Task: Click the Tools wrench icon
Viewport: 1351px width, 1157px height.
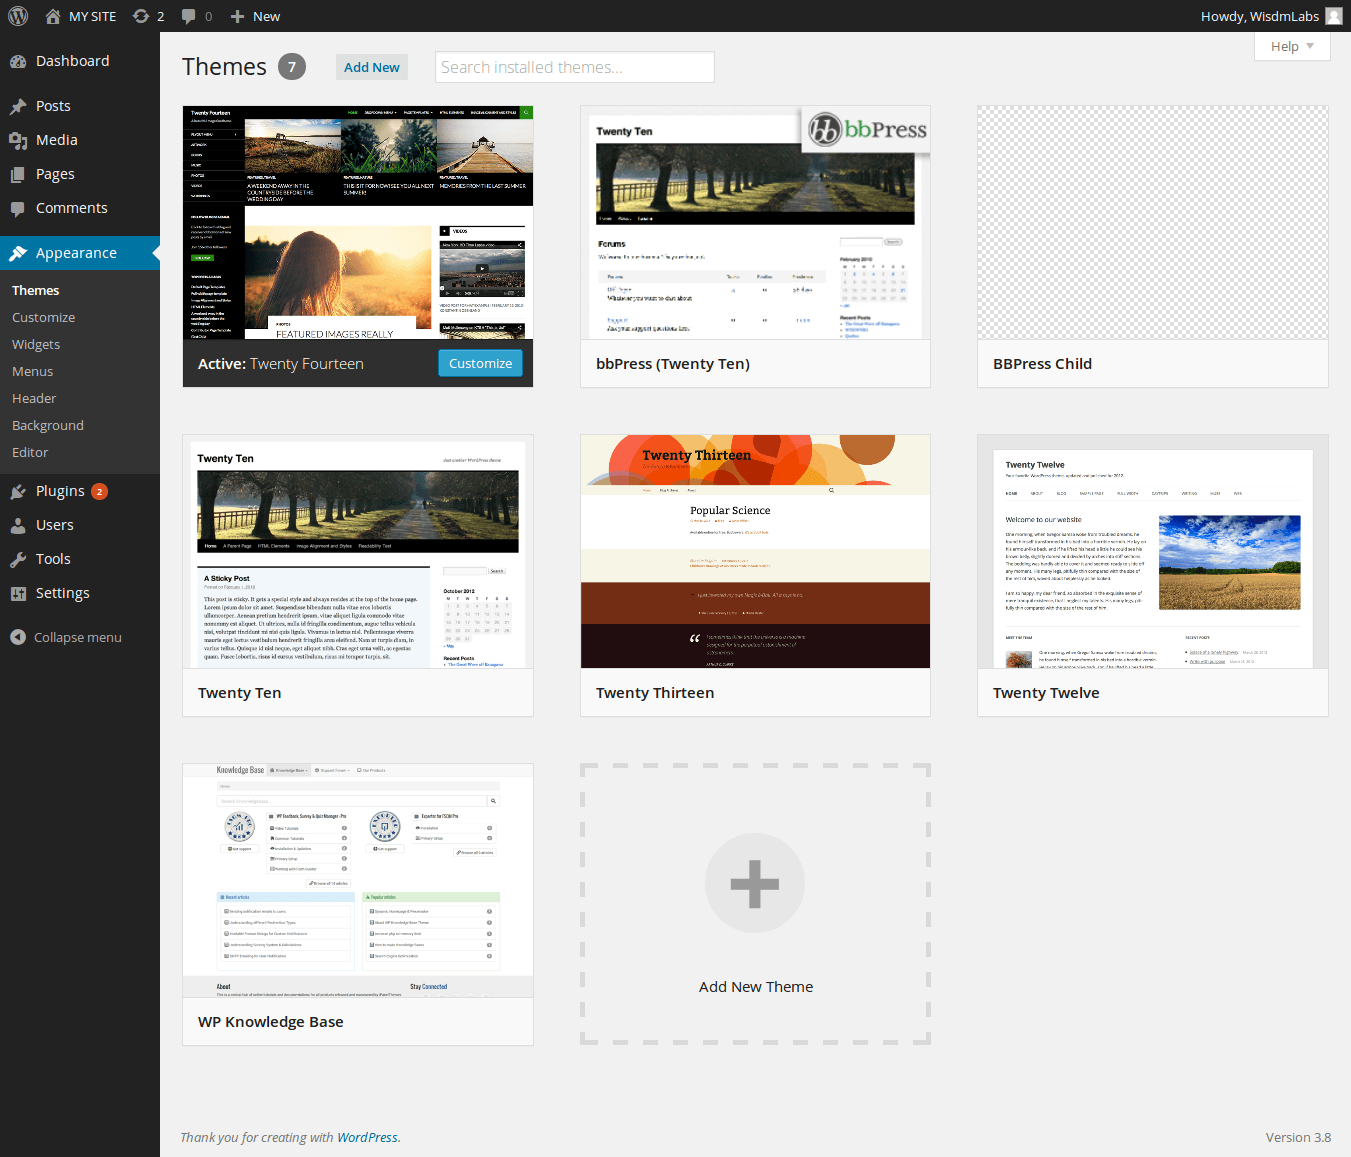Action: [18, 559]
